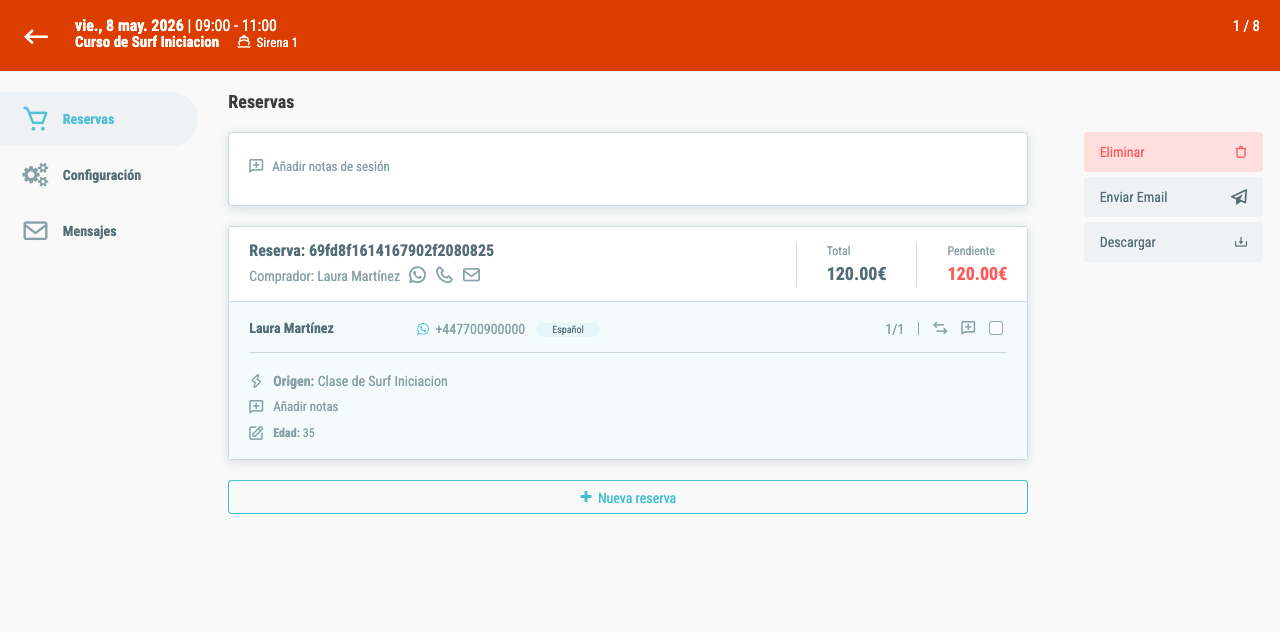
Task: Contact buyer Laura Martínez via WhatsApp icon
Action: coord(418,275)
